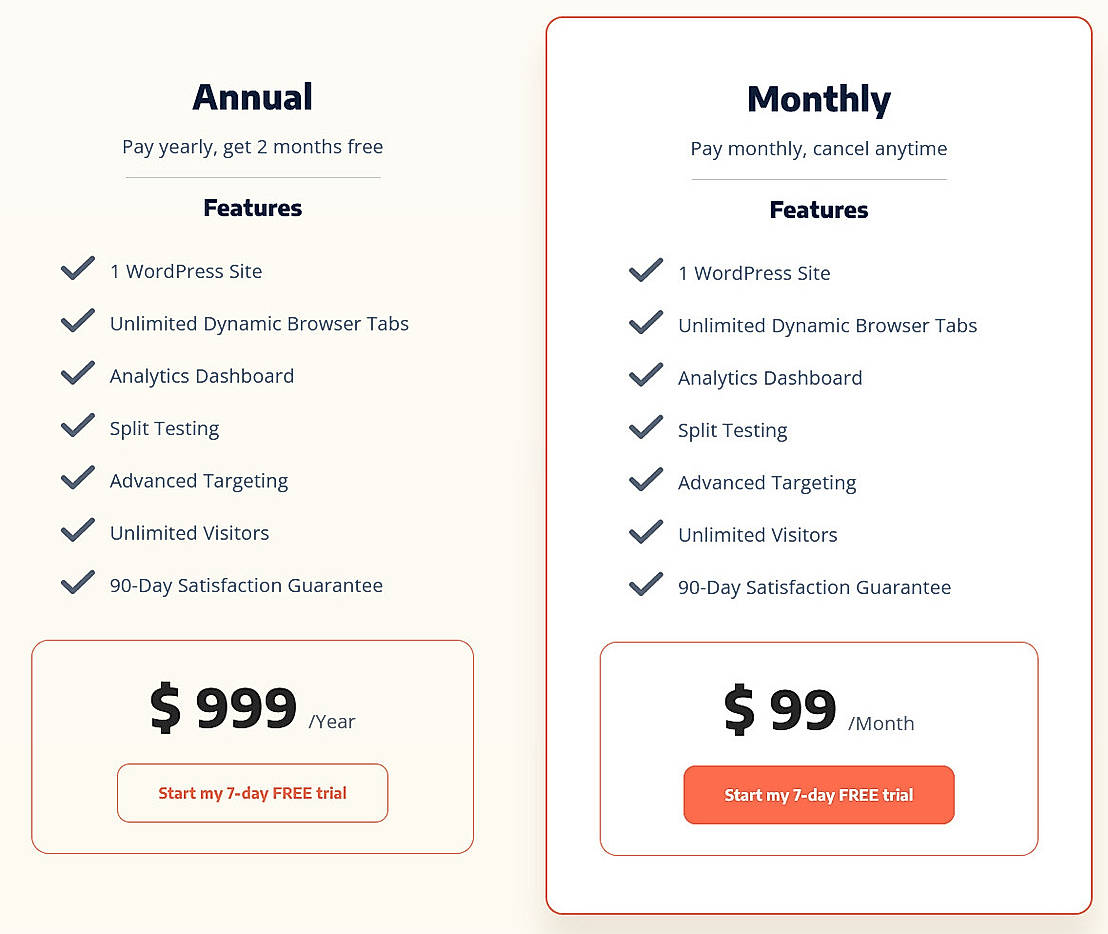
Task: Click Monthly Analytics Dashboard feature text
Action: click(x=770, y=379)
